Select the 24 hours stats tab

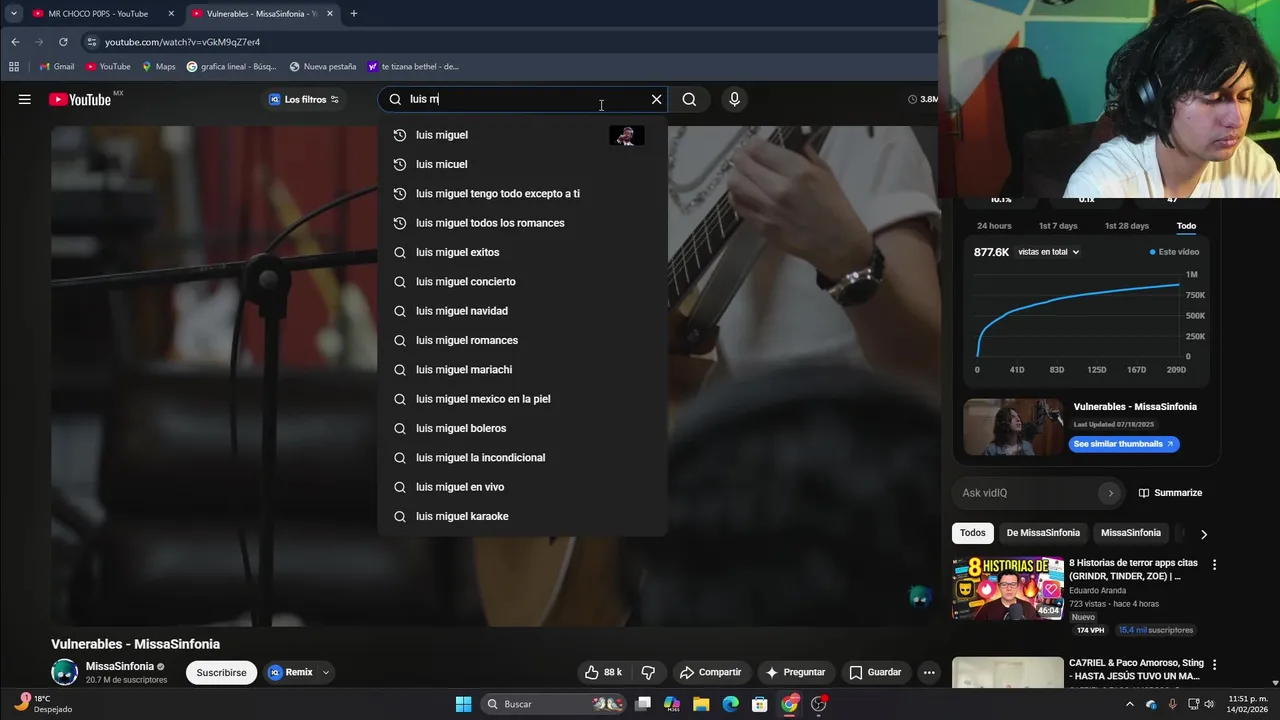994,226
